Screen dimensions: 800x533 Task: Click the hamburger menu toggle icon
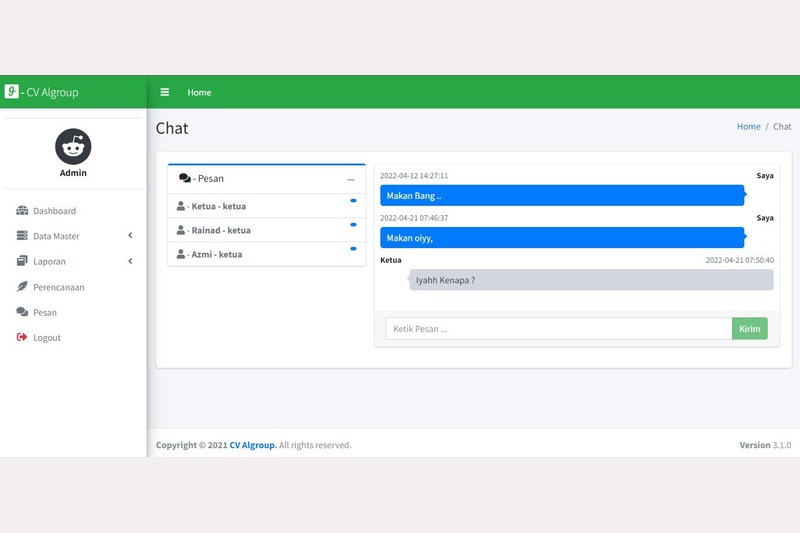point(165,92)
